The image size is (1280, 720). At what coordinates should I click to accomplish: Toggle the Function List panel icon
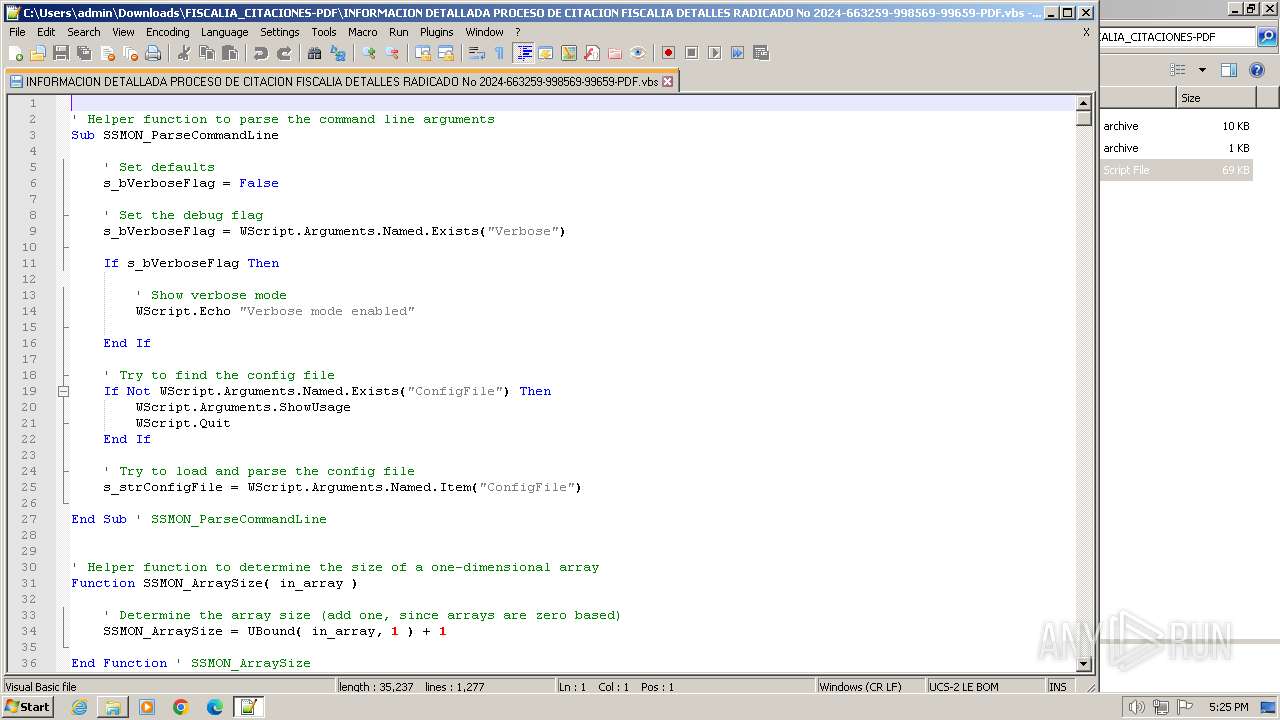[592, 53]
